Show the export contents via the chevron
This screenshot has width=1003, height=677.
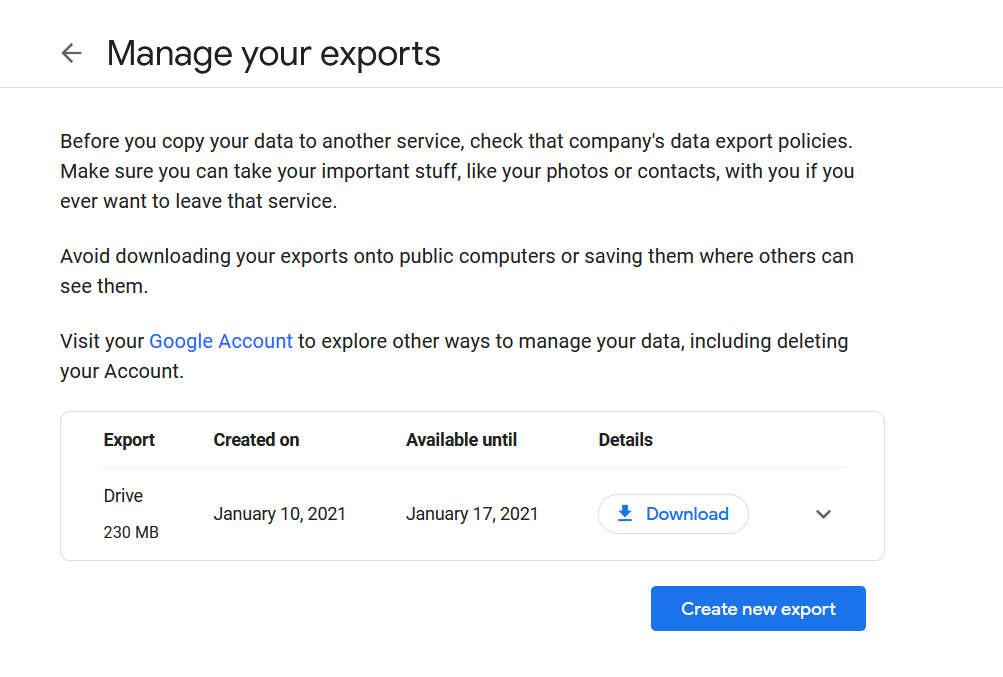pos(823,513)
